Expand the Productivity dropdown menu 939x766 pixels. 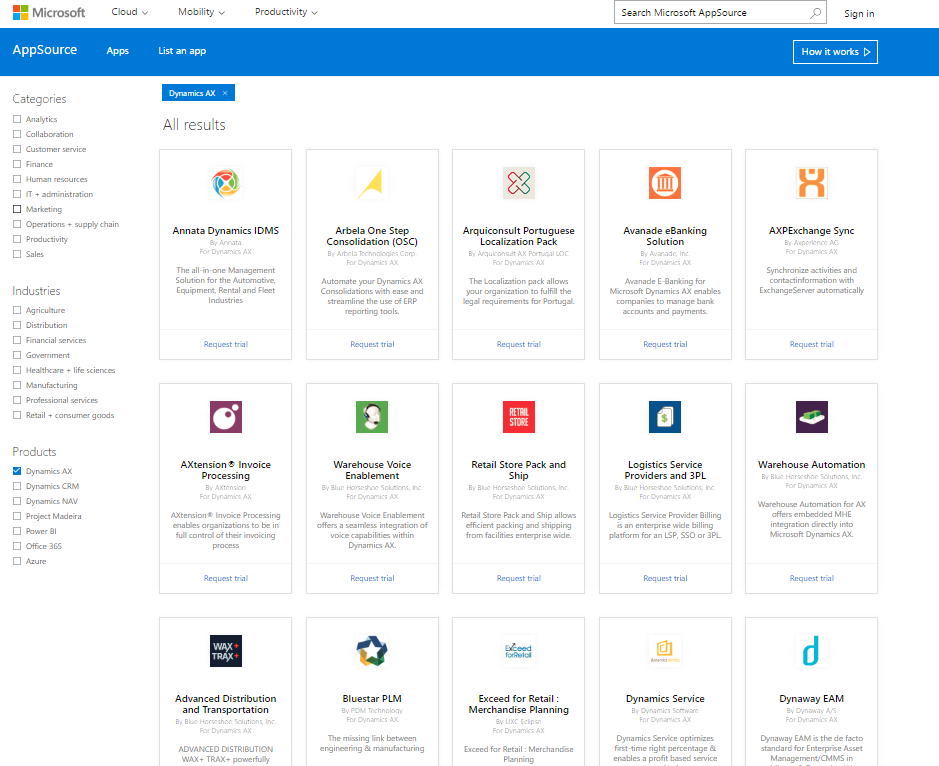coord(286,13)
